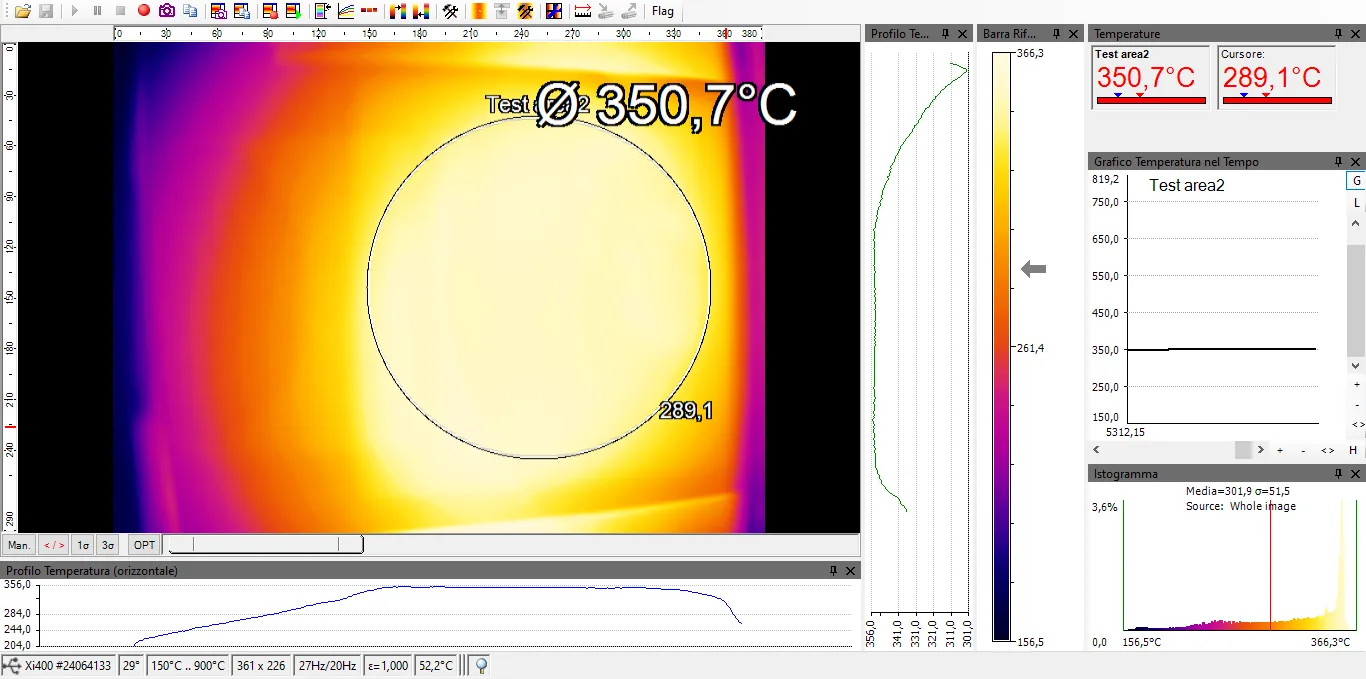Click the play button in the toolbar
Screen dimensions: 1366x679
point(74,11)
